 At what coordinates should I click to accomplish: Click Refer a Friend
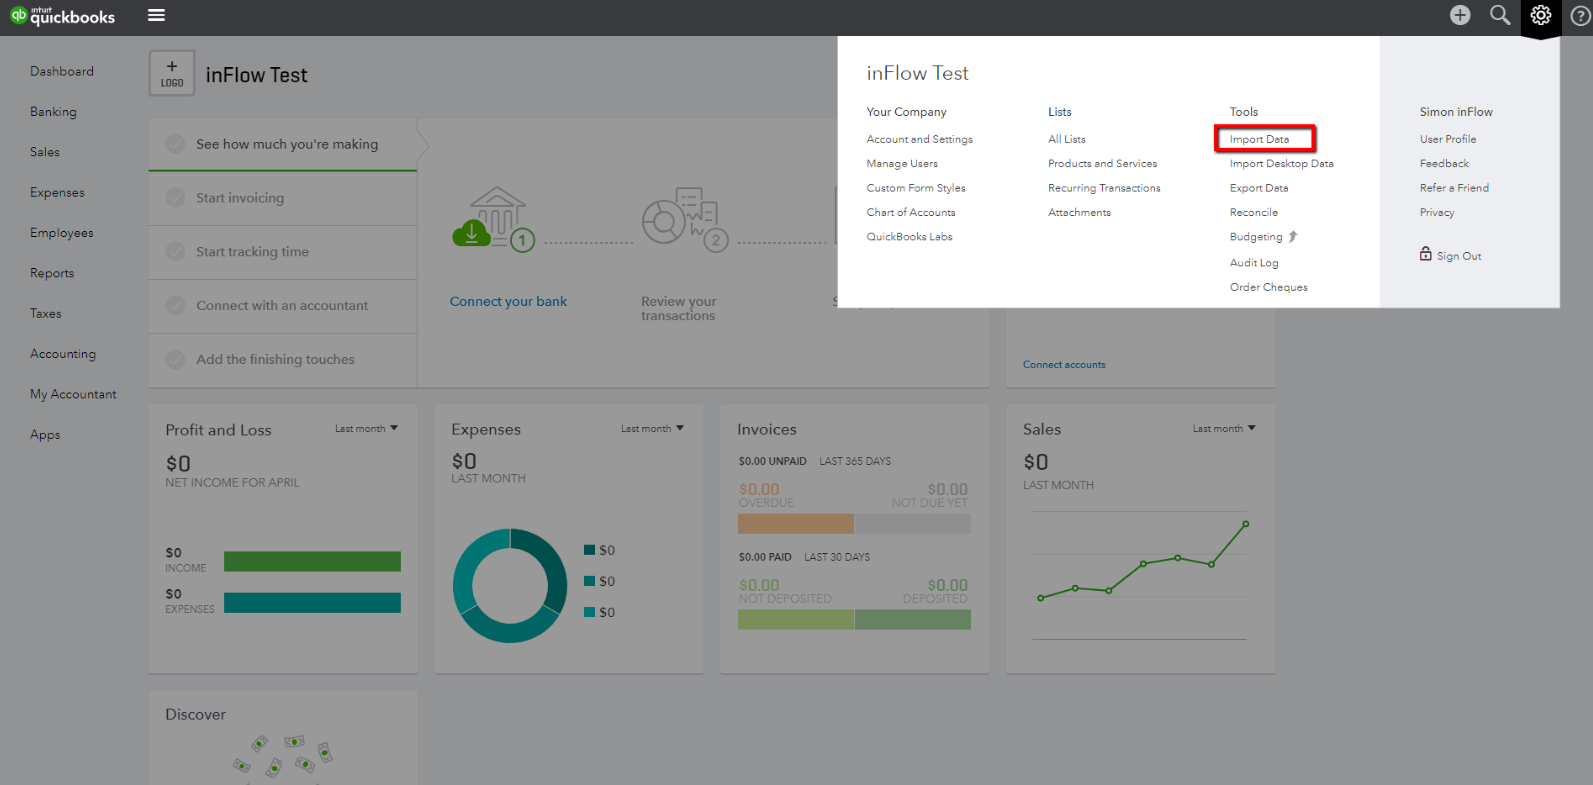tap(1455, 188)
